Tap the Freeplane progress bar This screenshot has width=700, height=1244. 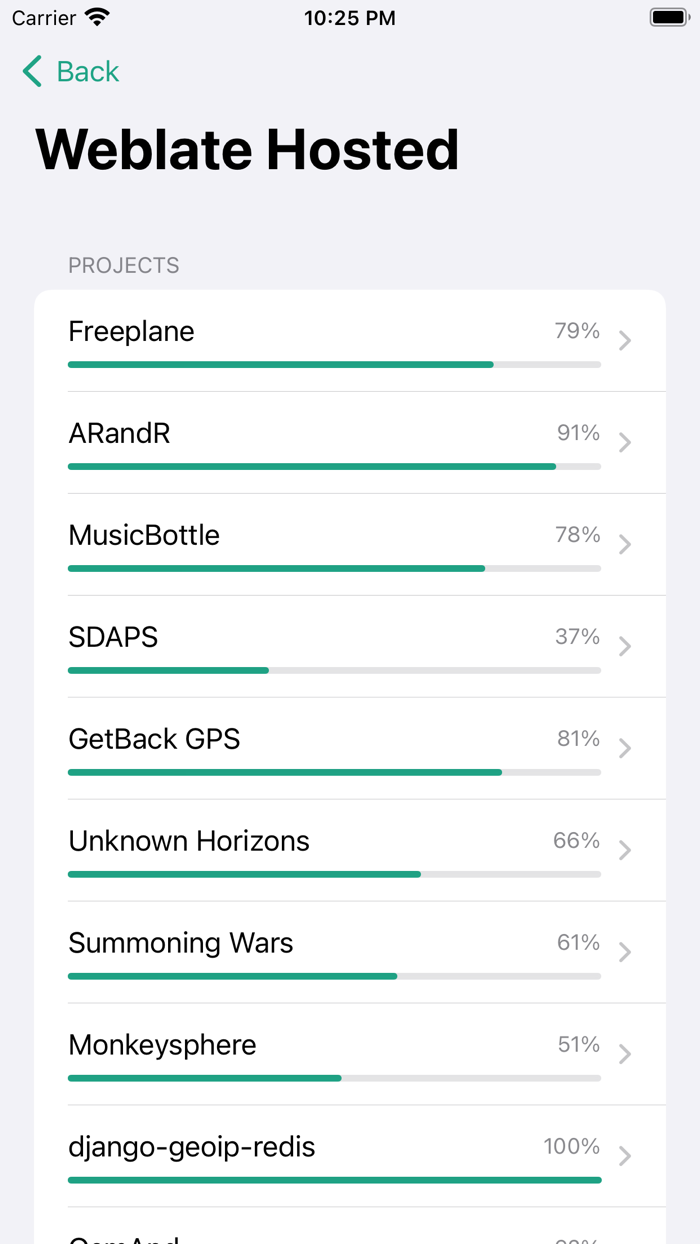pyautogui.click(x=334, y=364)
